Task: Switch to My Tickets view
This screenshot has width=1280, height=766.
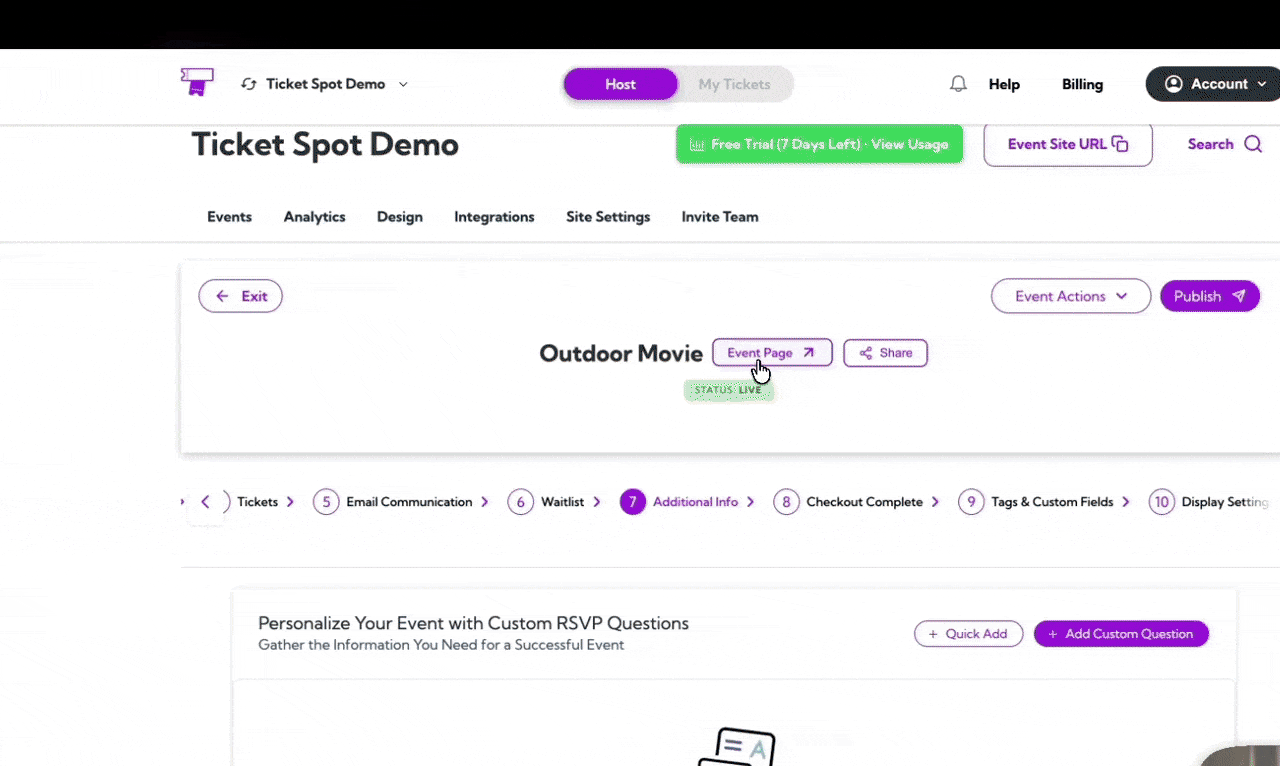Action: tap(734, 84)
